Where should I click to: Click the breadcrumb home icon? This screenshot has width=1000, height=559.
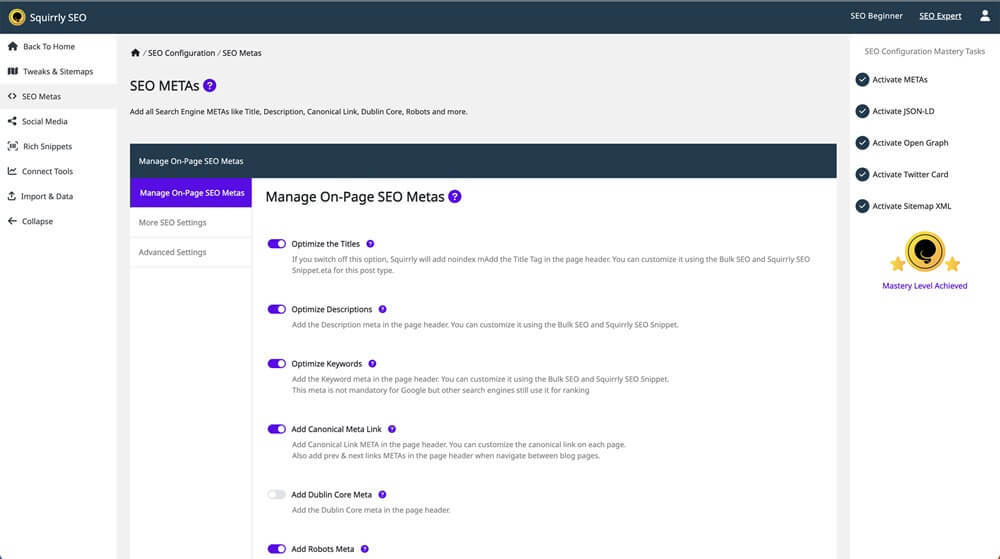pyautogui.click(x=135, y=53)
